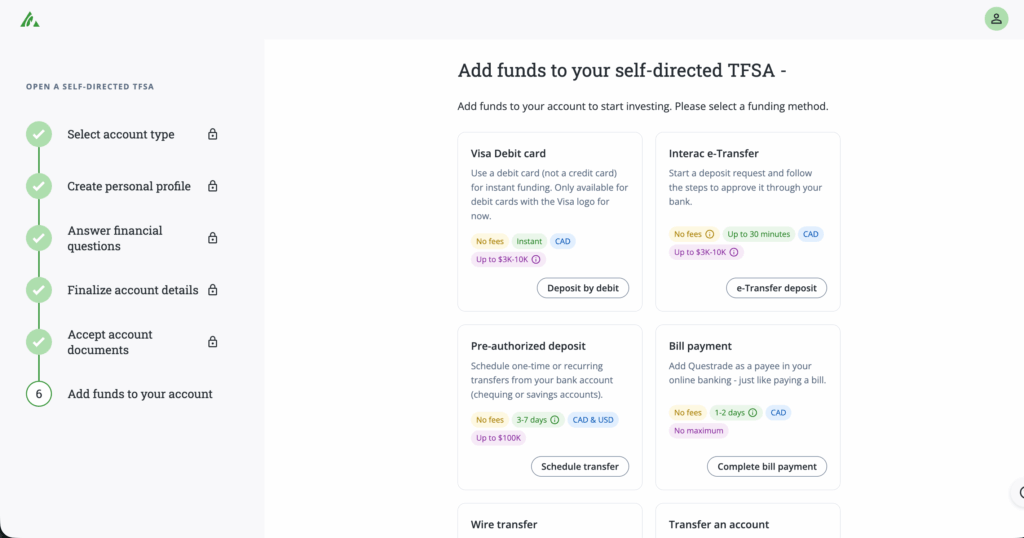Open the Wire transfer funding card
The width and height of the screenshot is (1024, 538).
pos(549,522)
